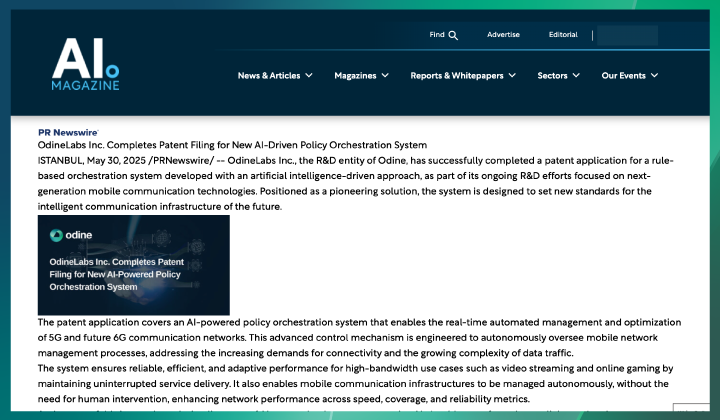This screenshot has height=420, width=720.
Task: Click the chevron beside Our Events
Action: 654,75
